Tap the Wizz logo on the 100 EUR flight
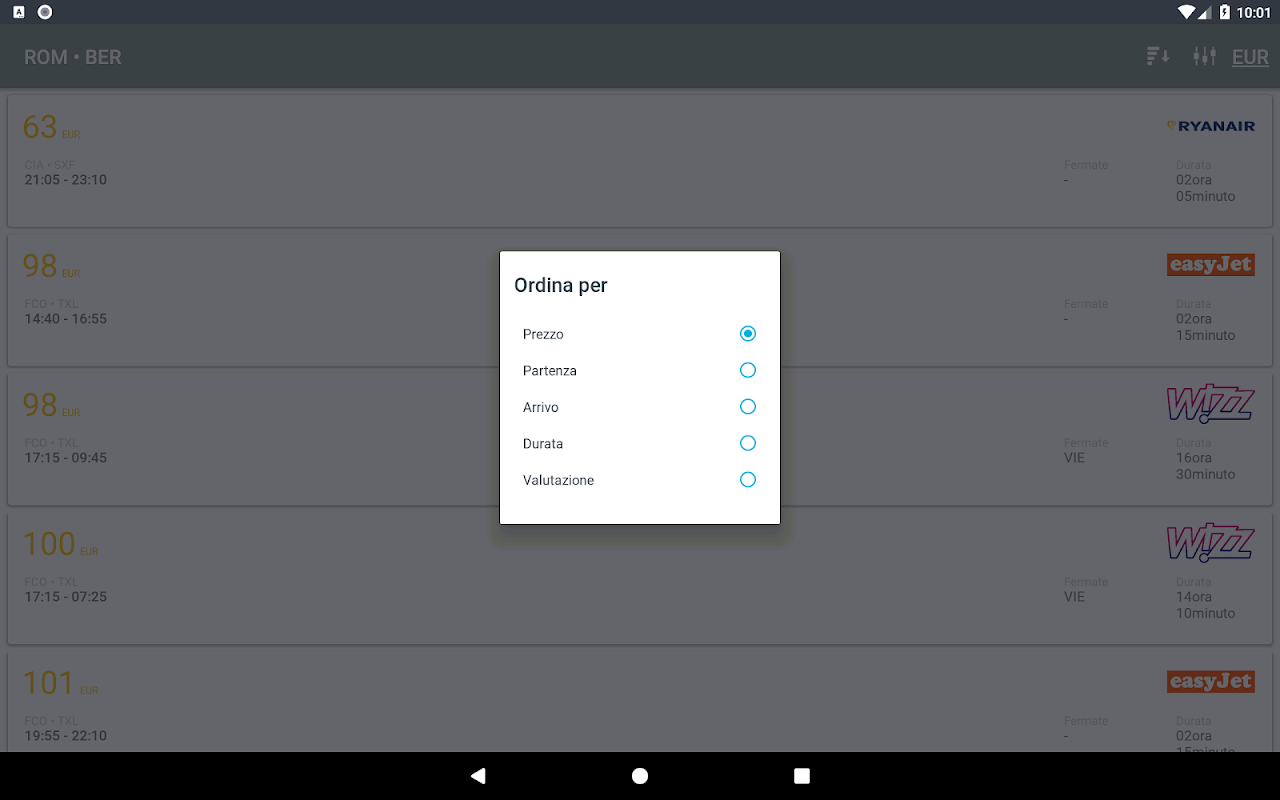Image resolution: width=1280 pixels, height=800 pixels. 1210,543
